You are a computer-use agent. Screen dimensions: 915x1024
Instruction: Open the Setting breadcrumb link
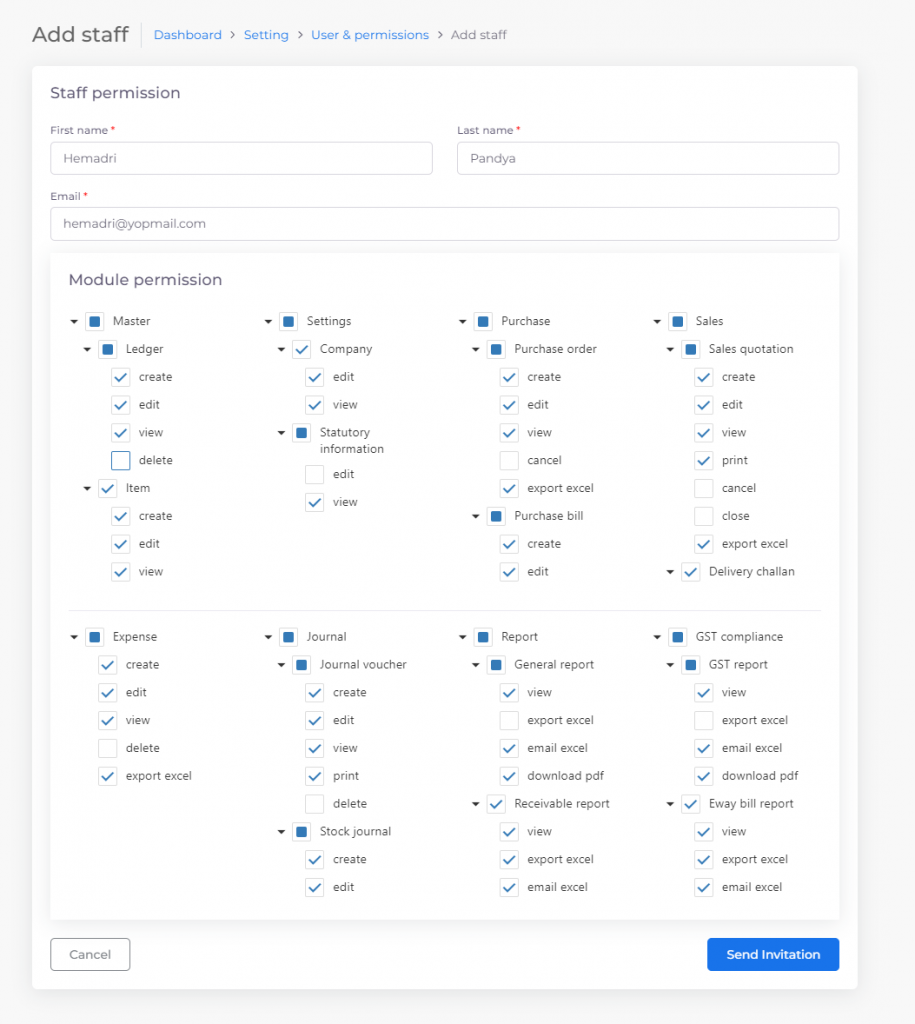pyautogui.click(x=266, y=35)
